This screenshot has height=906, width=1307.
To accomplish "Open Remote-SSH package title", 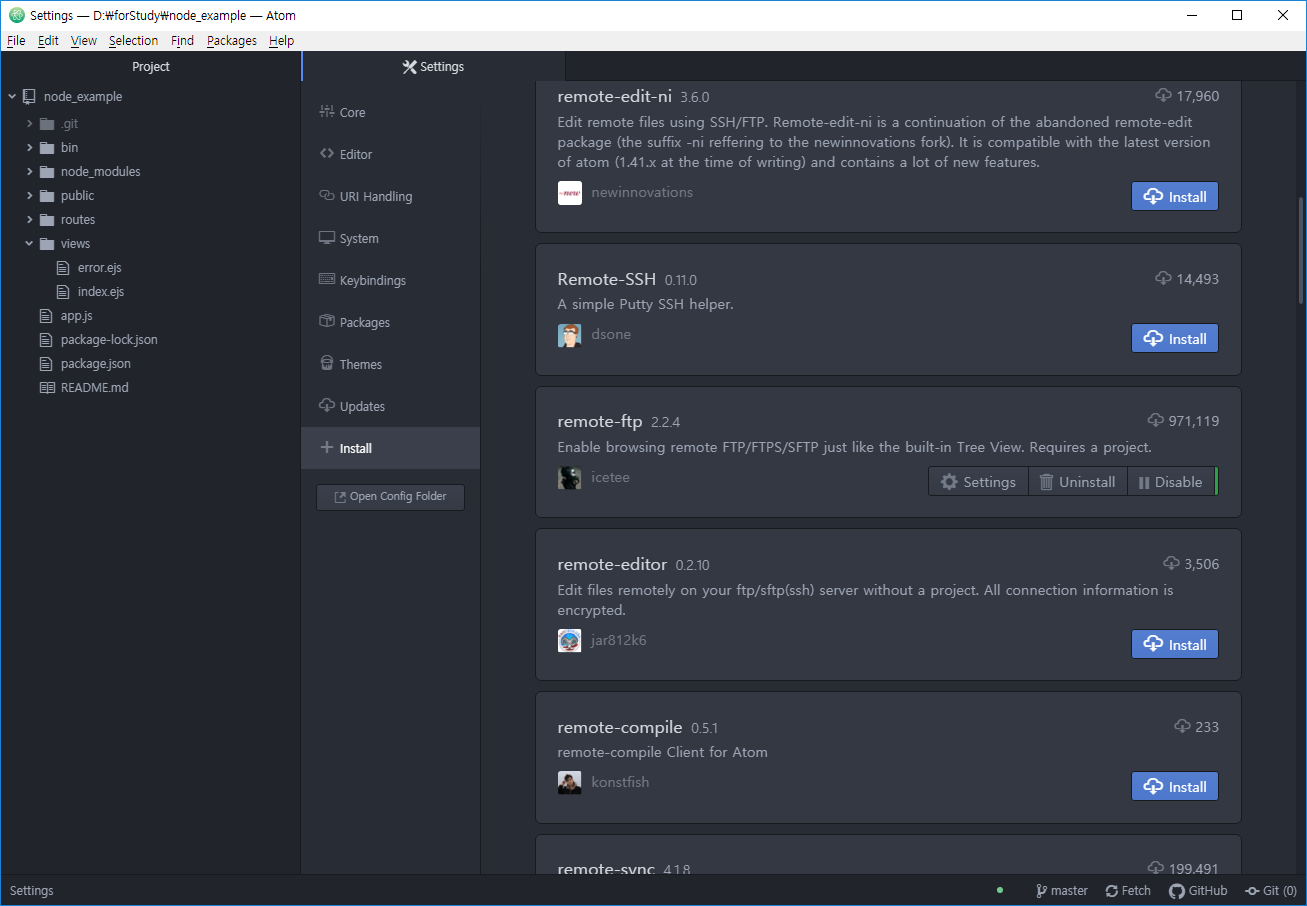I will tap(606, 279).
